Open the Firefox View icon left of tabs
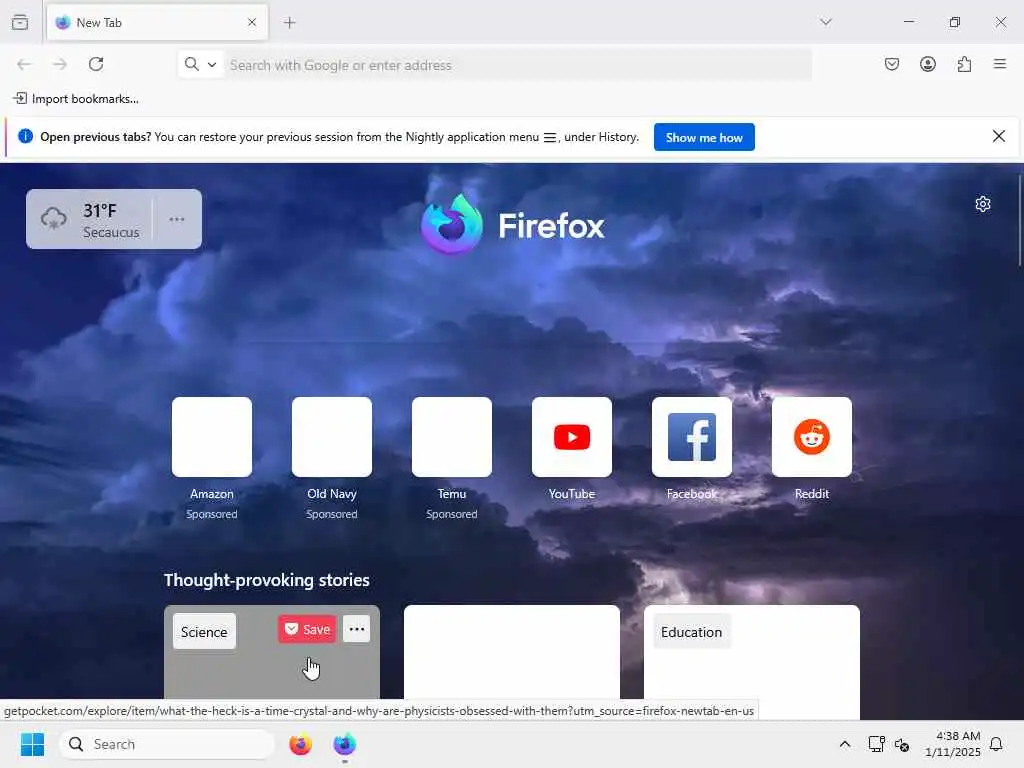The width and height of the screenshot is (1024, 768). [20, 22]
